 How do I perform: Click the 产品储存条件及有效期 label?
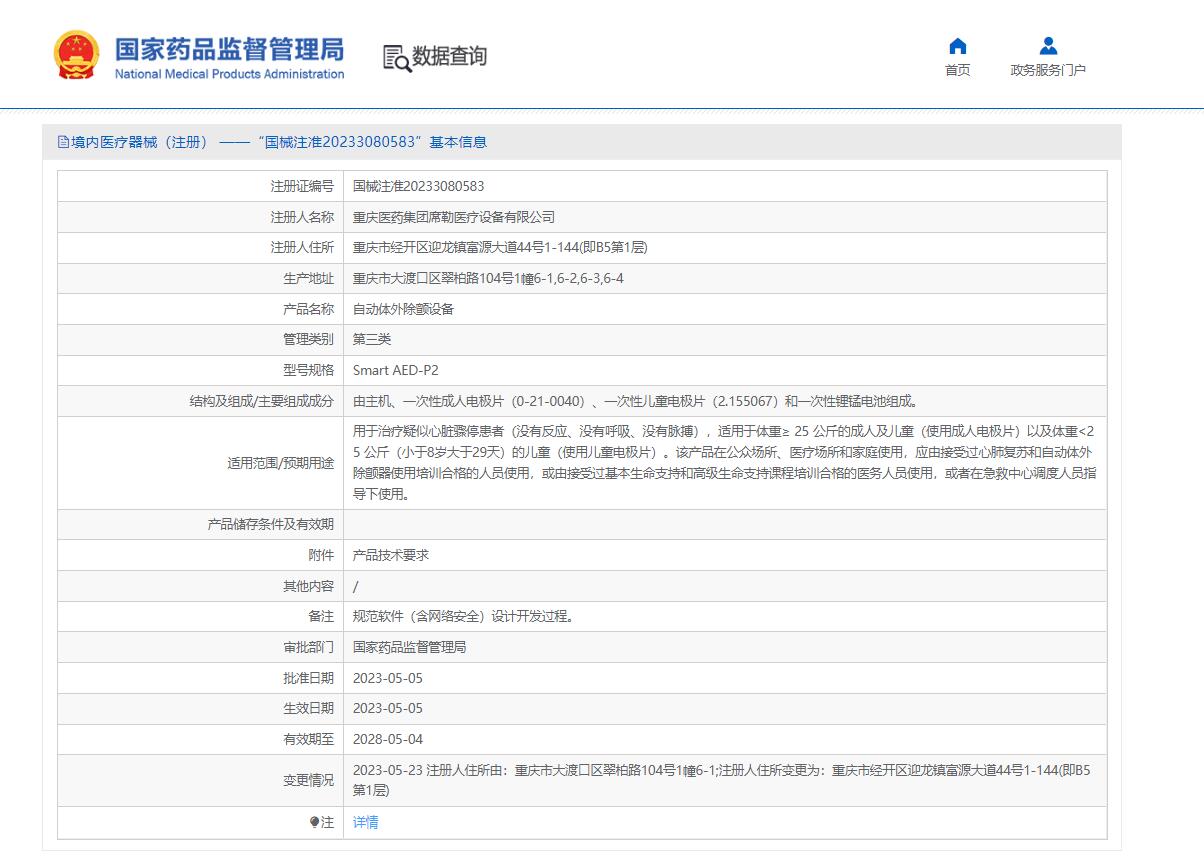[271, 524]
